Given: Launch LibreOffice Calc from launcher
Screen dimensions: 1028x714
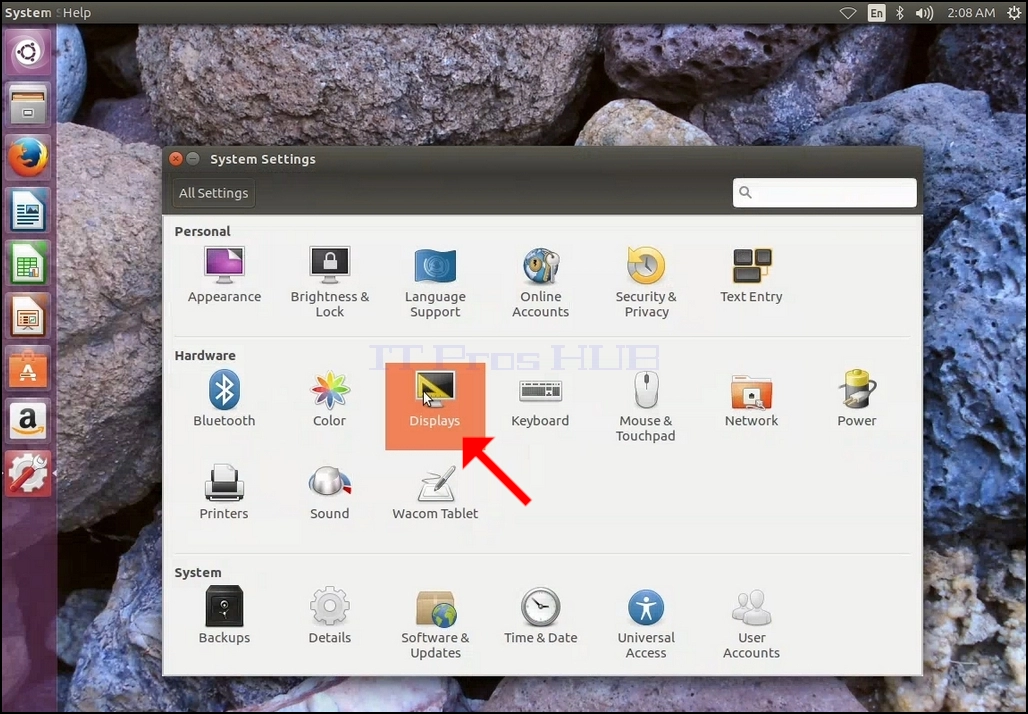Looking at the screenshot, I should click(x=28, y=262).
